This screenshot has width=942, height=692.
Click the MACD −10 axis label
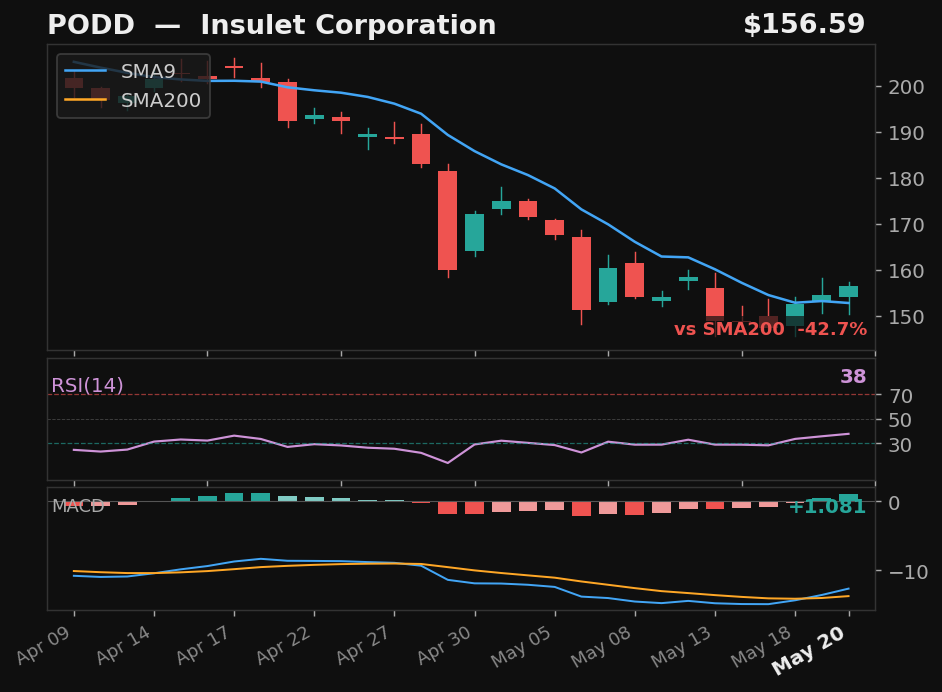point(908,572)
